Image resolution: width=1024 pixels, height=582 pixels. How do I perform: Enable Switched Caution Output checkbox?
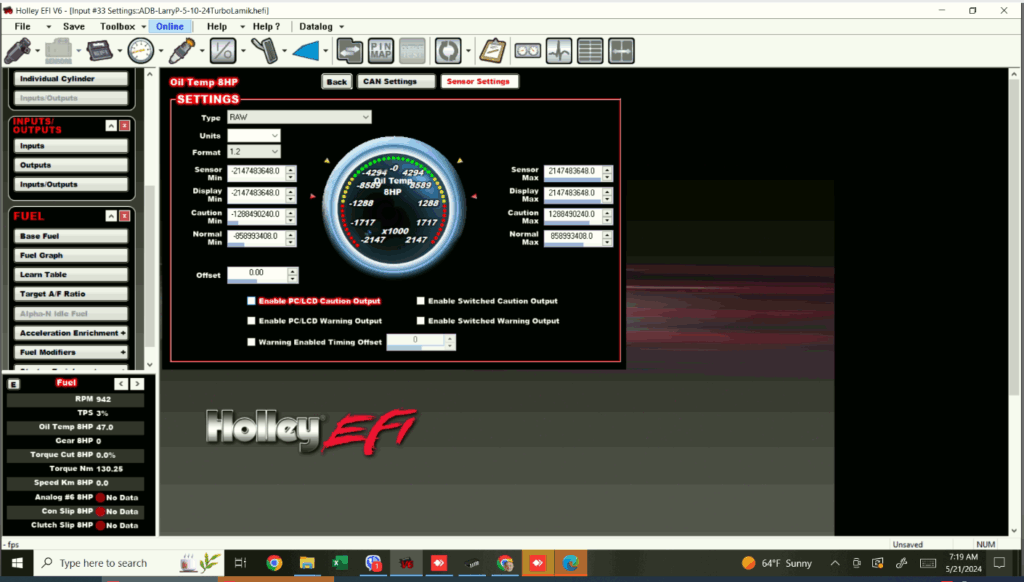421,301
